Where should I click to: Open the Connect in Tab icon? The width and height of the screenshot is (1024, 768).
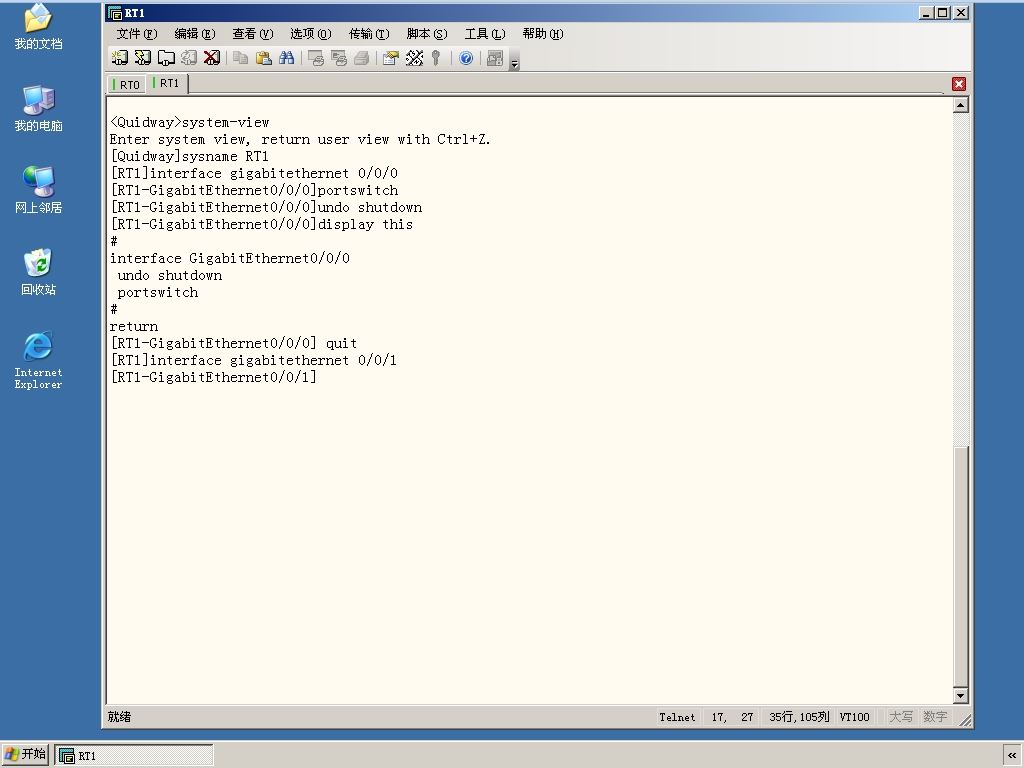pyautogui.click(x=166, y=58)
